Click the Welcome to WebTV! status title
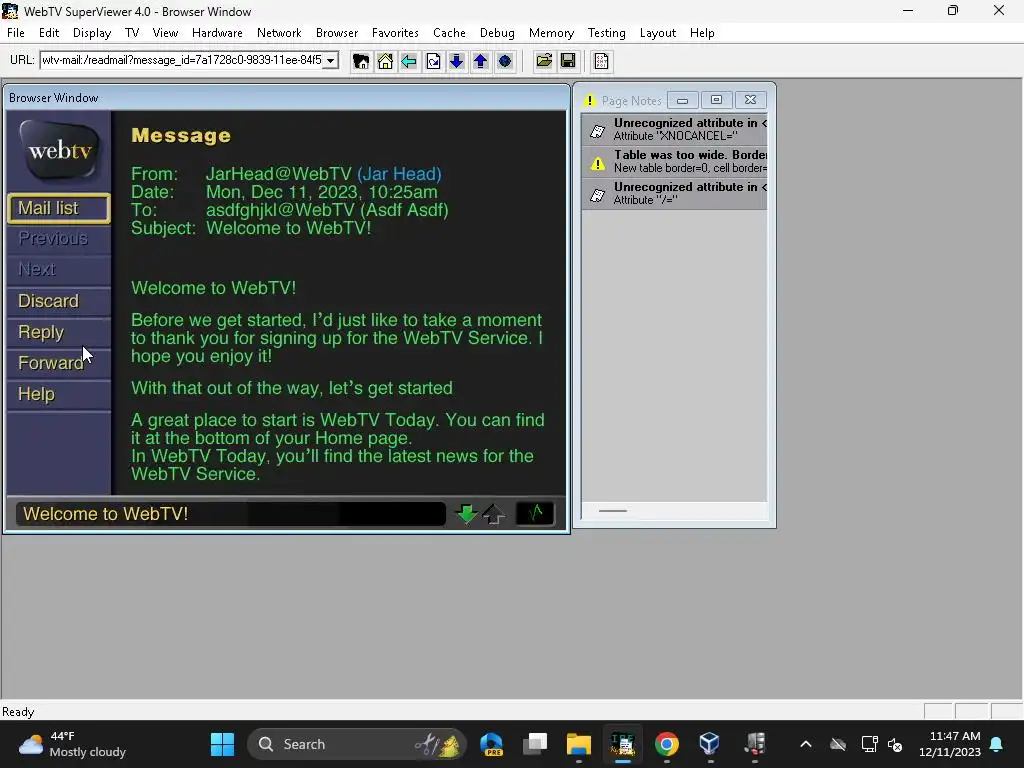The height and width of the screenshot is (768, 1024). pyautogui.click(x=106, y=514)
